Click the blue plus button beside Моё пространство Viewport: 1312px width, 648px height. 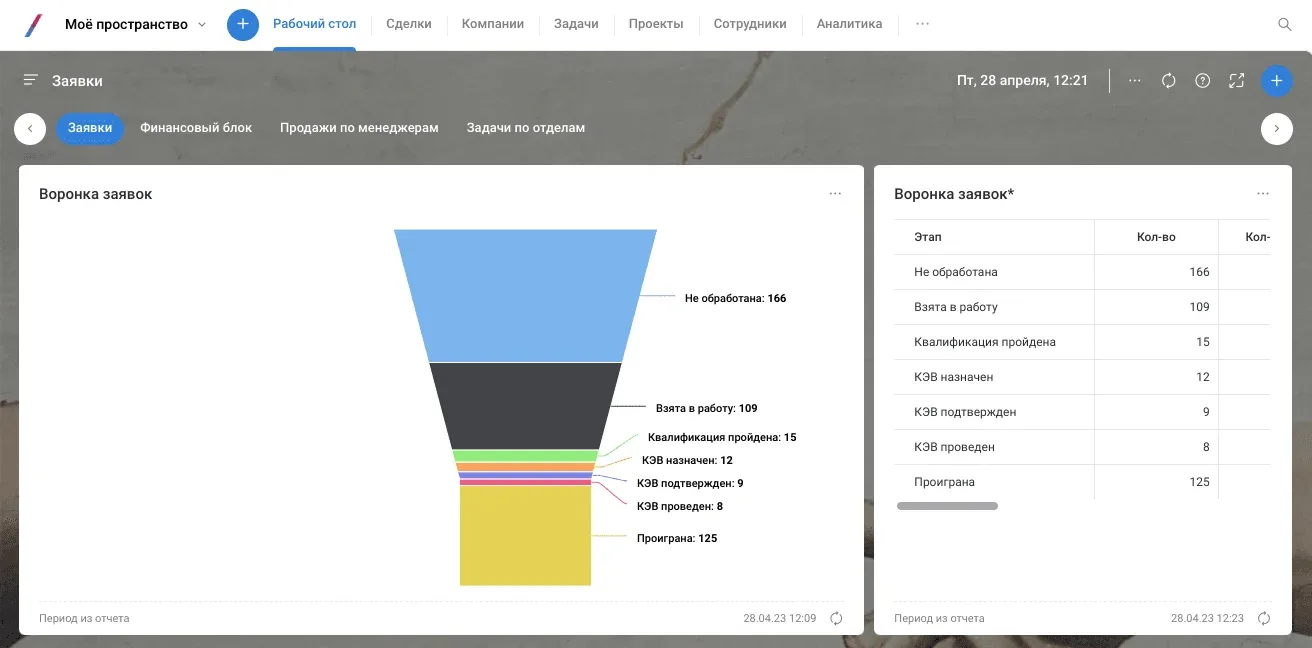(243, 24)
